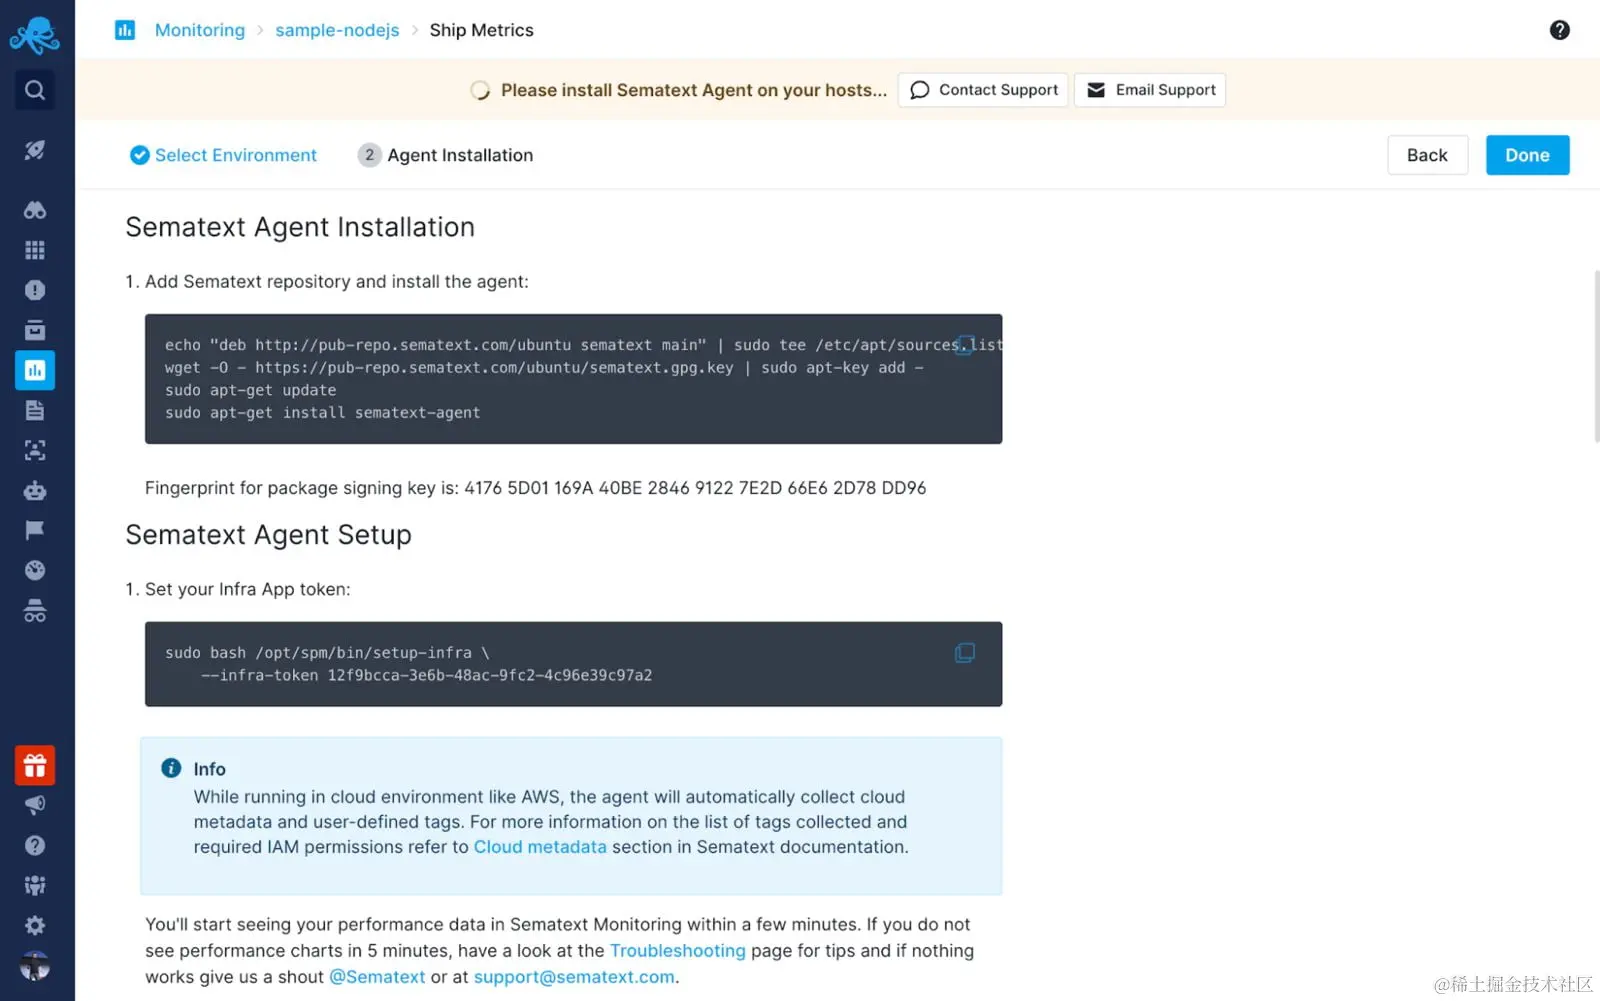The height and width of the screenshot is (1001, 1600).
Task: Open your profile via the avatar
Action: pos(34,965)
